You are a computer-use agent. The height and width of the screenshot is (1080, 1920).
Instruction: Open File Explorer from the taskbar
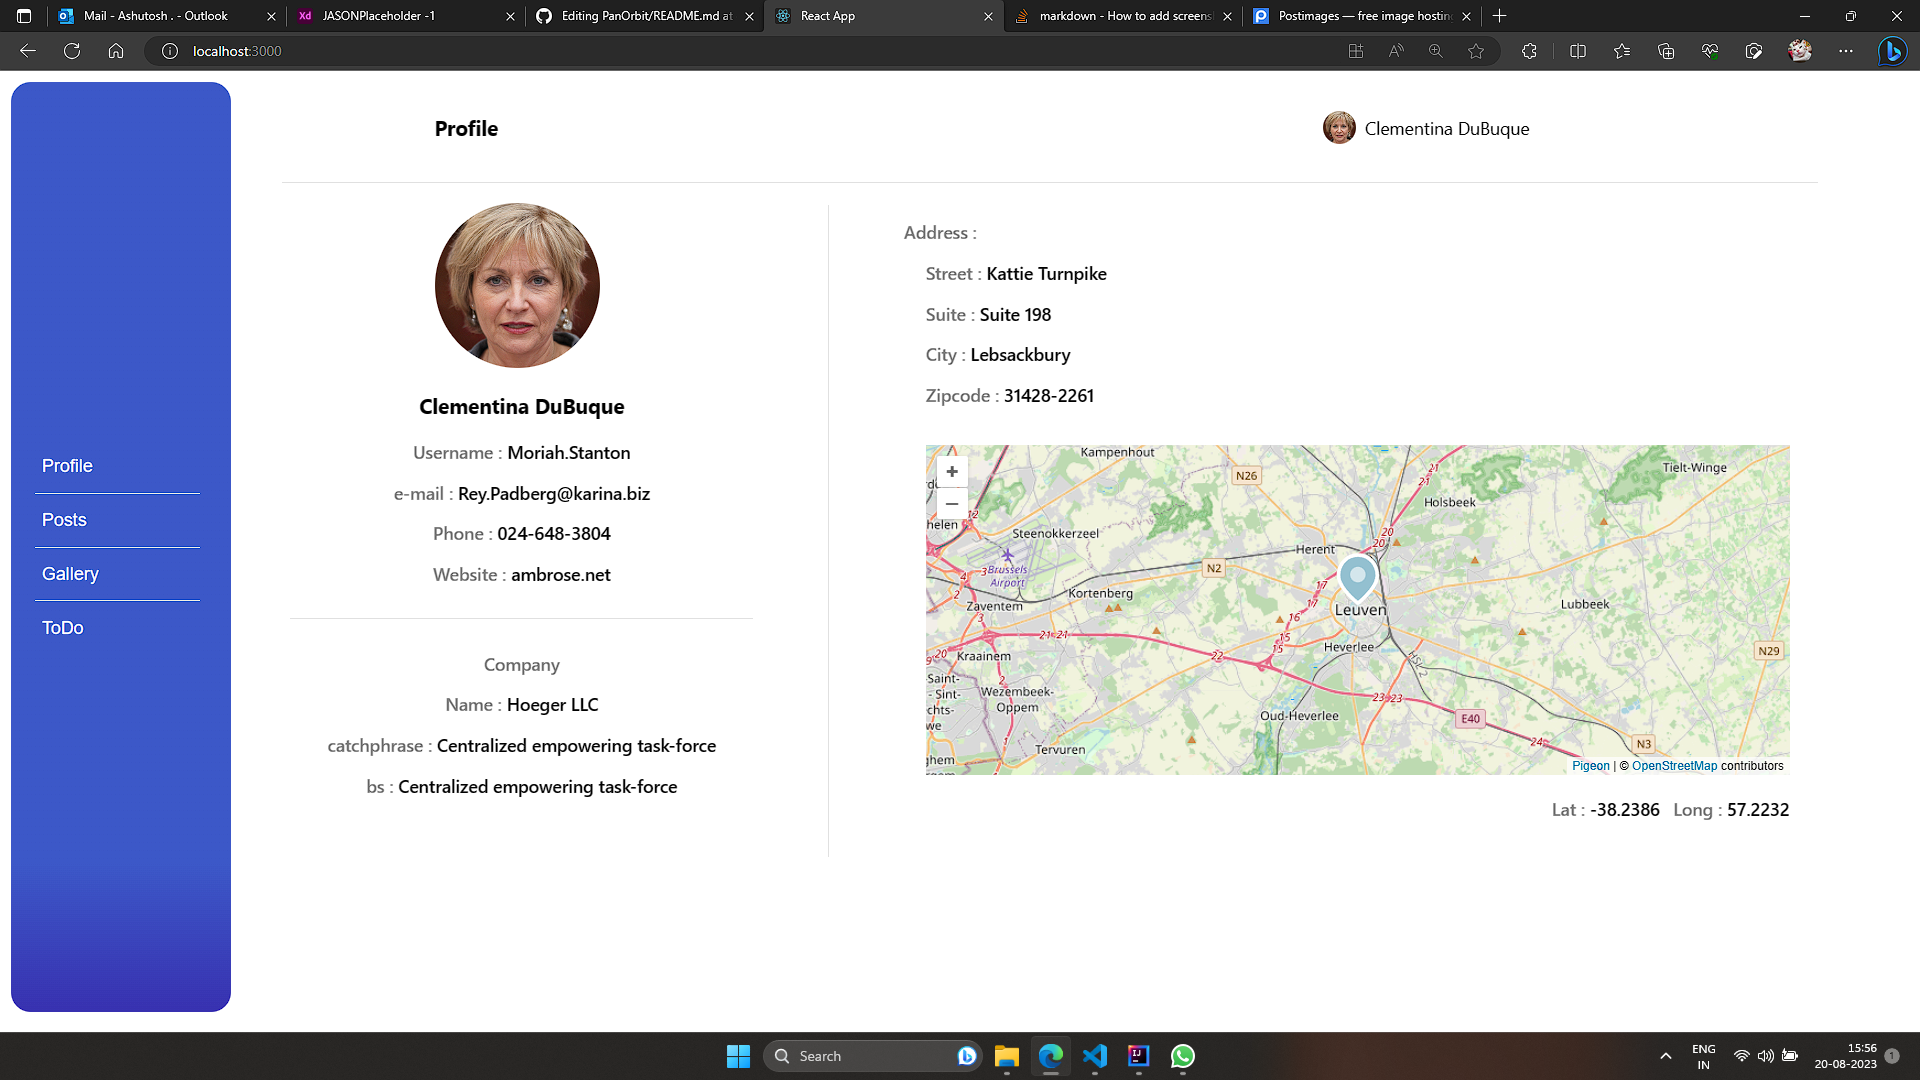[x=1006, y=1057]
